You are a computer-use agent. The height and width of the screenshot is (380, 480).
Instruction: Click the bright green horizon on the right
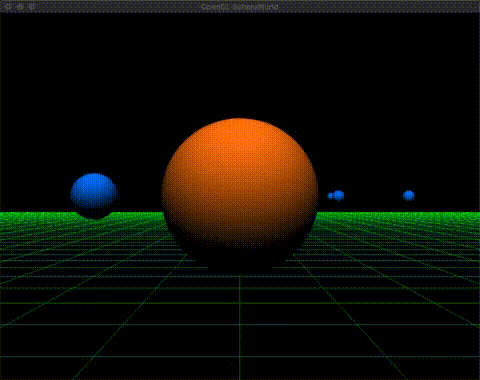(398, 217)
